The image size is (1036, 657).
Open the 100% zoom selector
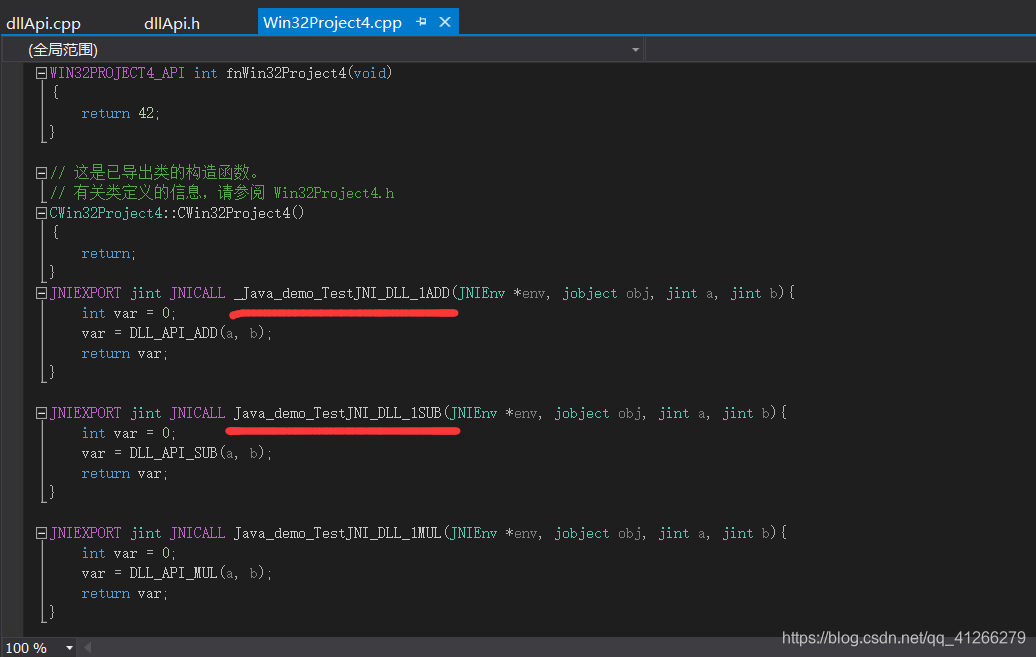coord(30,647)
